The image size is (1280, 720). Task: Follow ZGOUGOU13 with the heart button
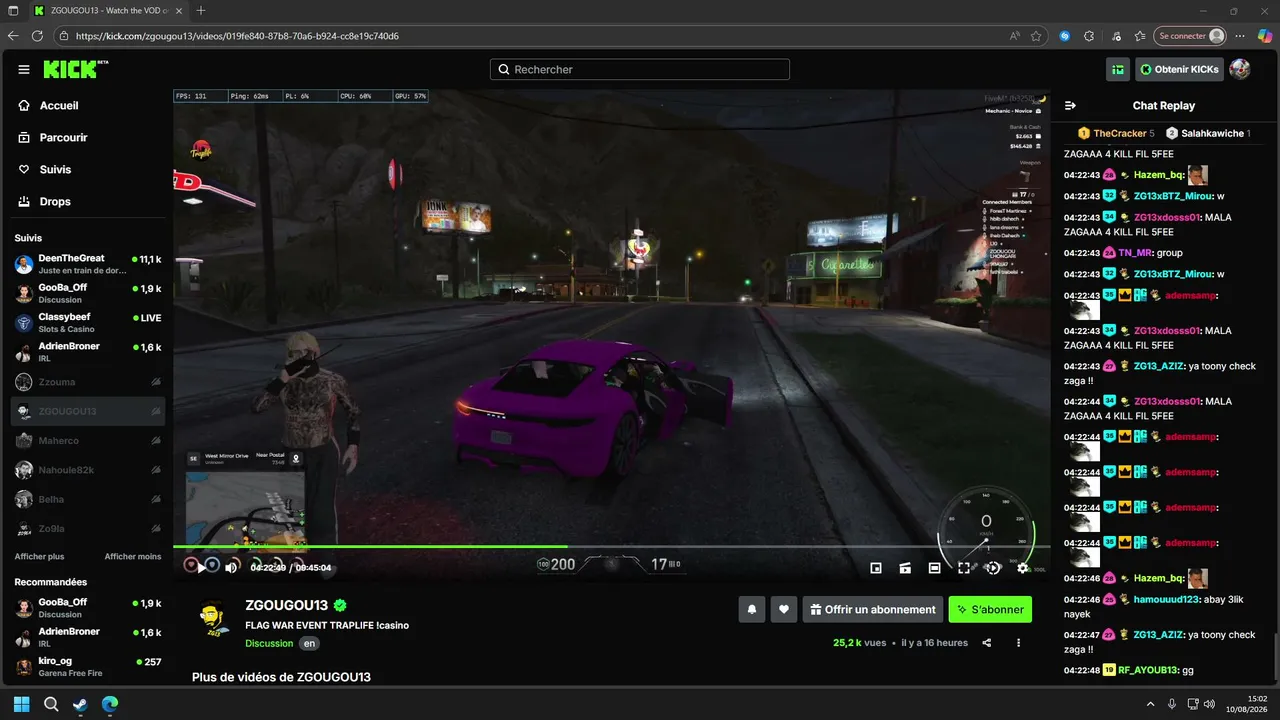pos(784,609)
